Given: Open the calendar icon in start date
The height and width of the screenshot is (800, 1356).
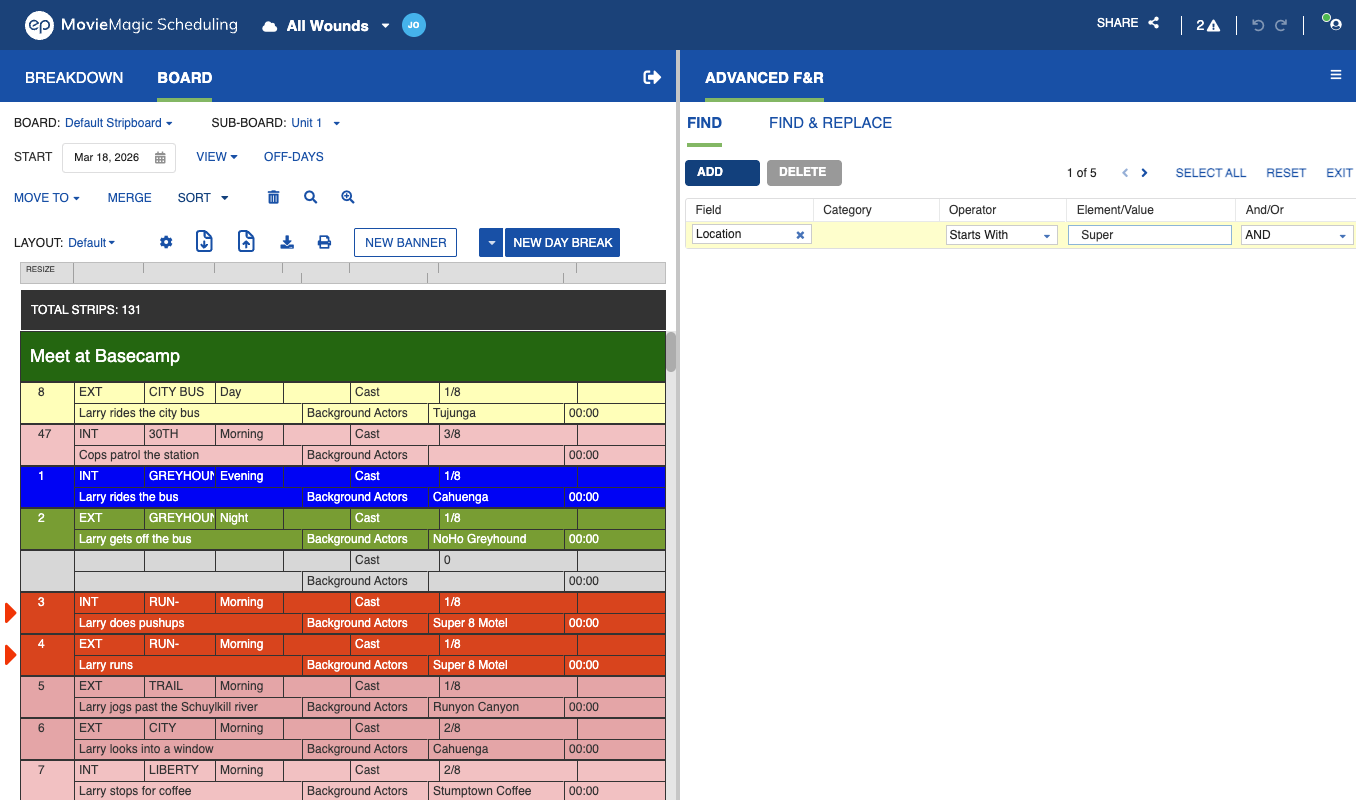Looking at the screenshot, I should (161, 158).
